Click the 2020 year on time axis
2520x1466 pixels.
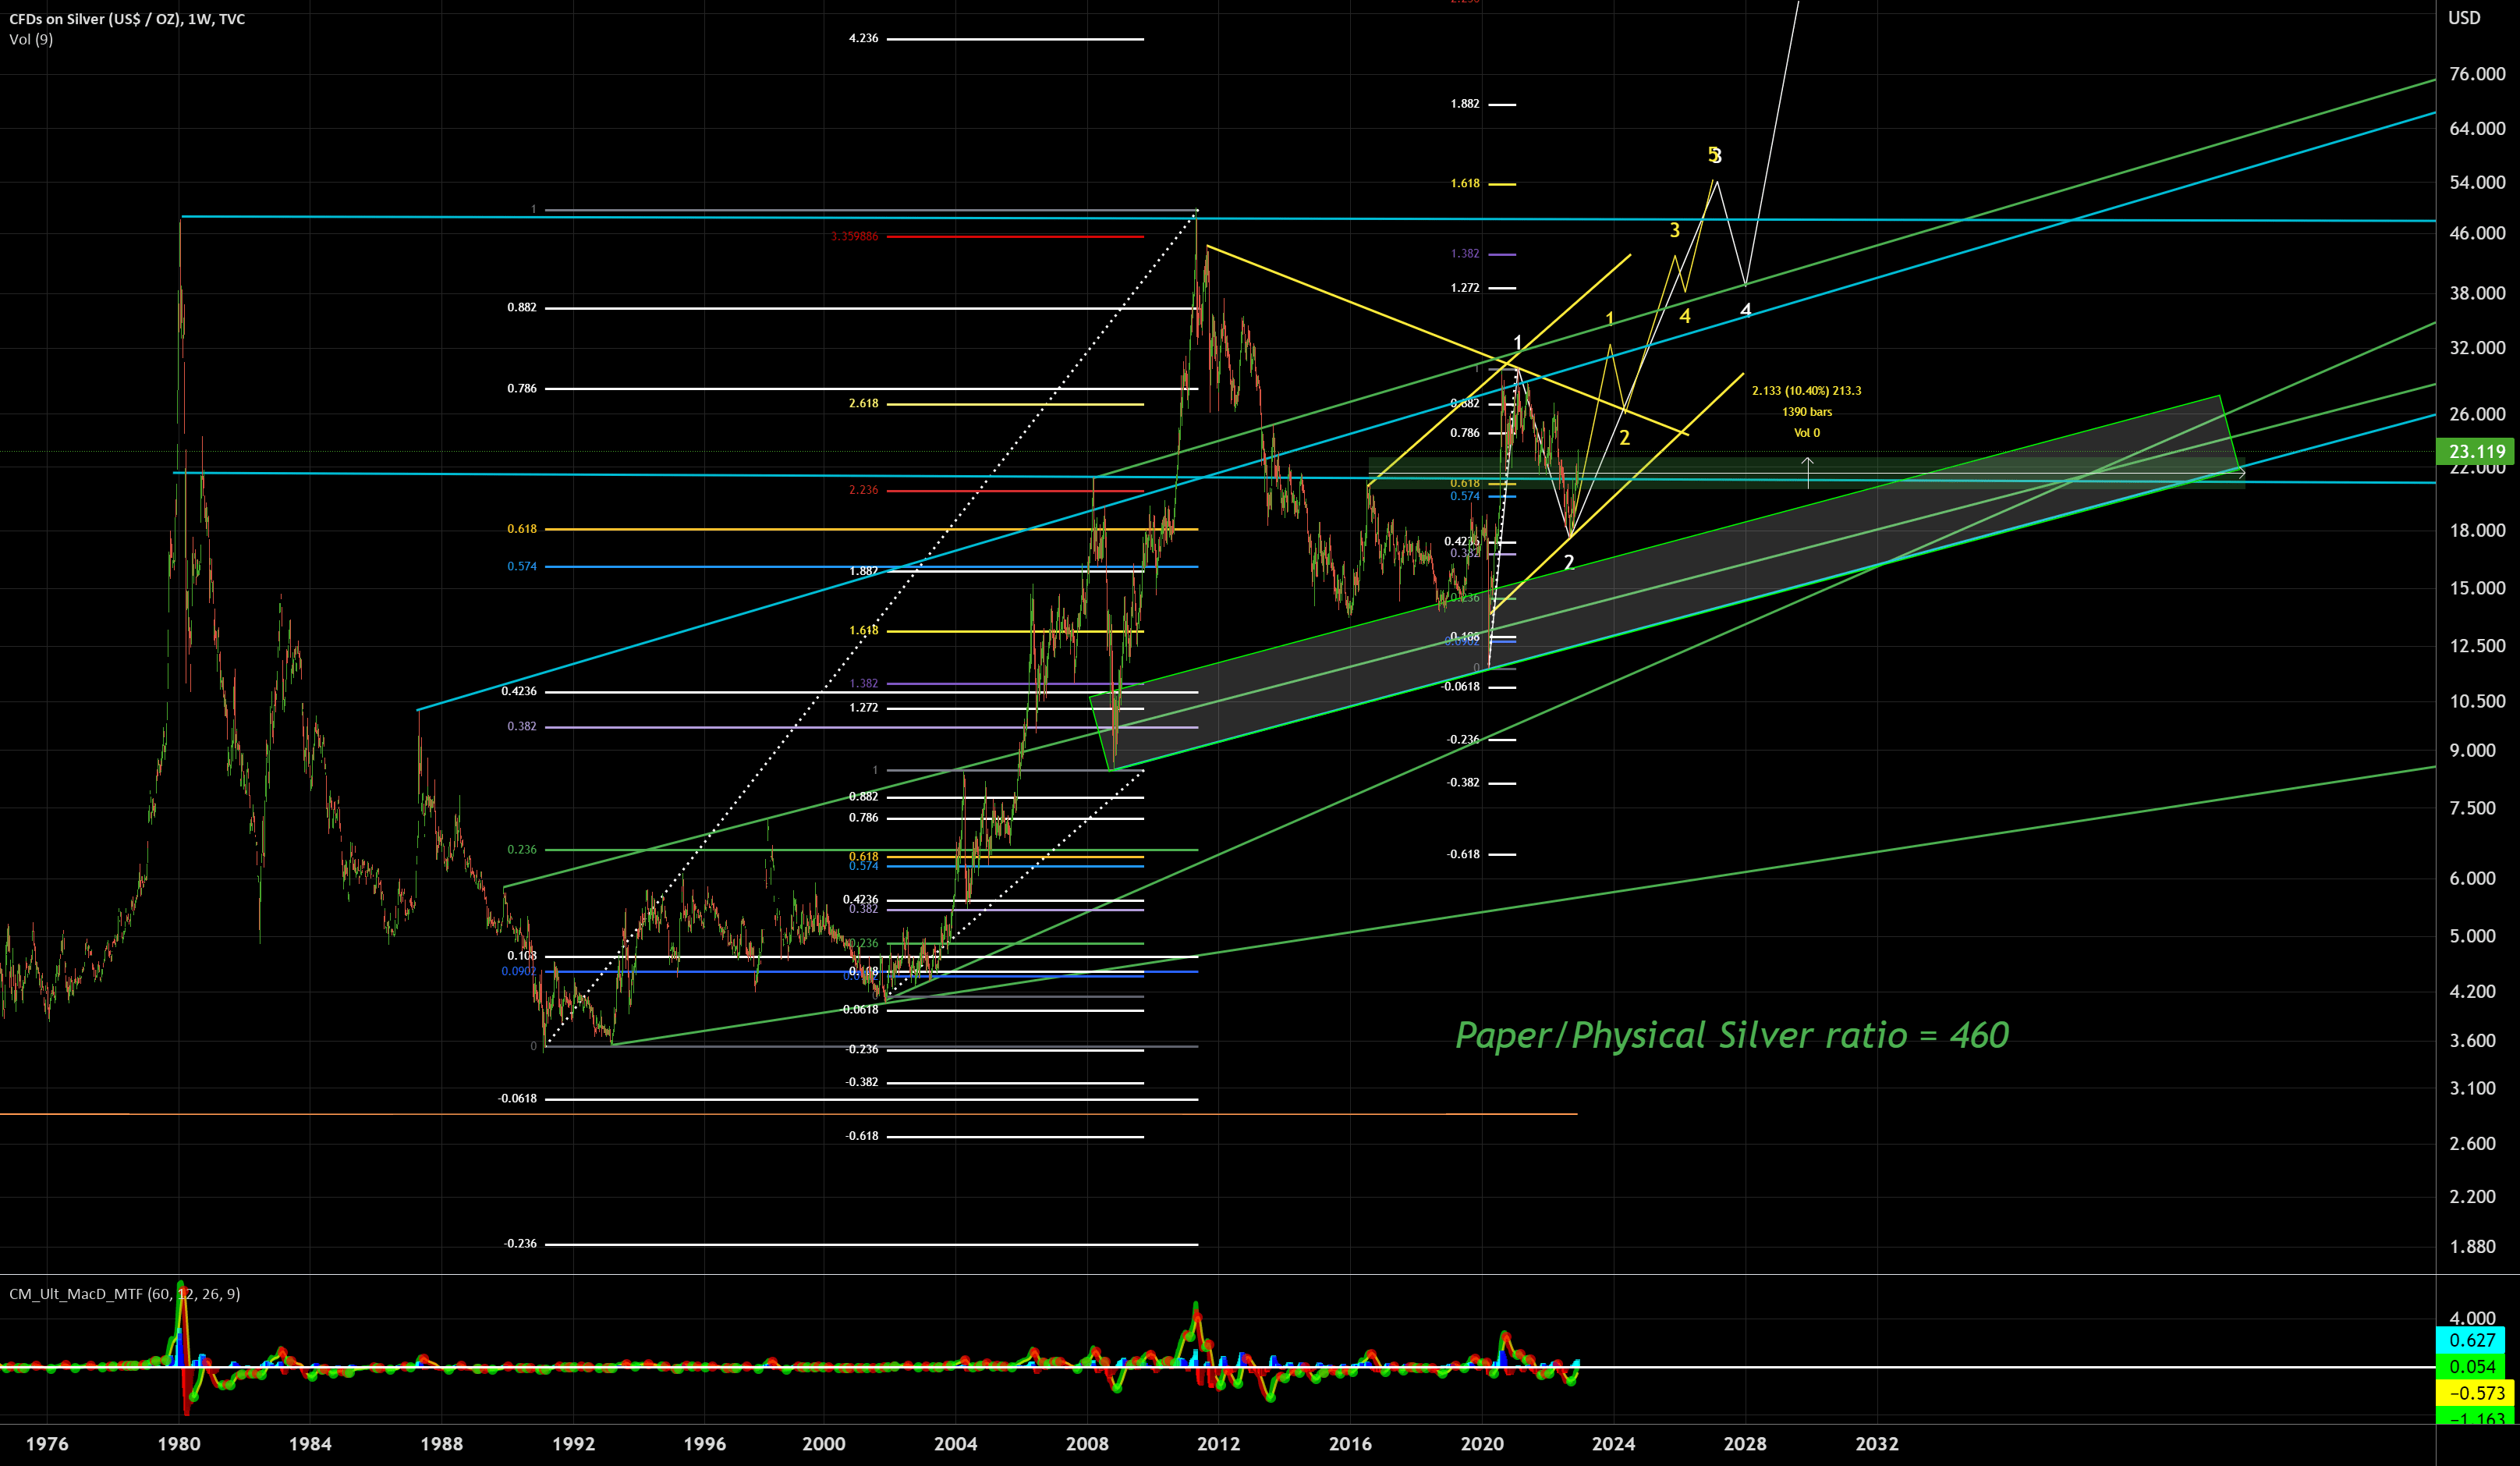[x=1481, y=1444]
